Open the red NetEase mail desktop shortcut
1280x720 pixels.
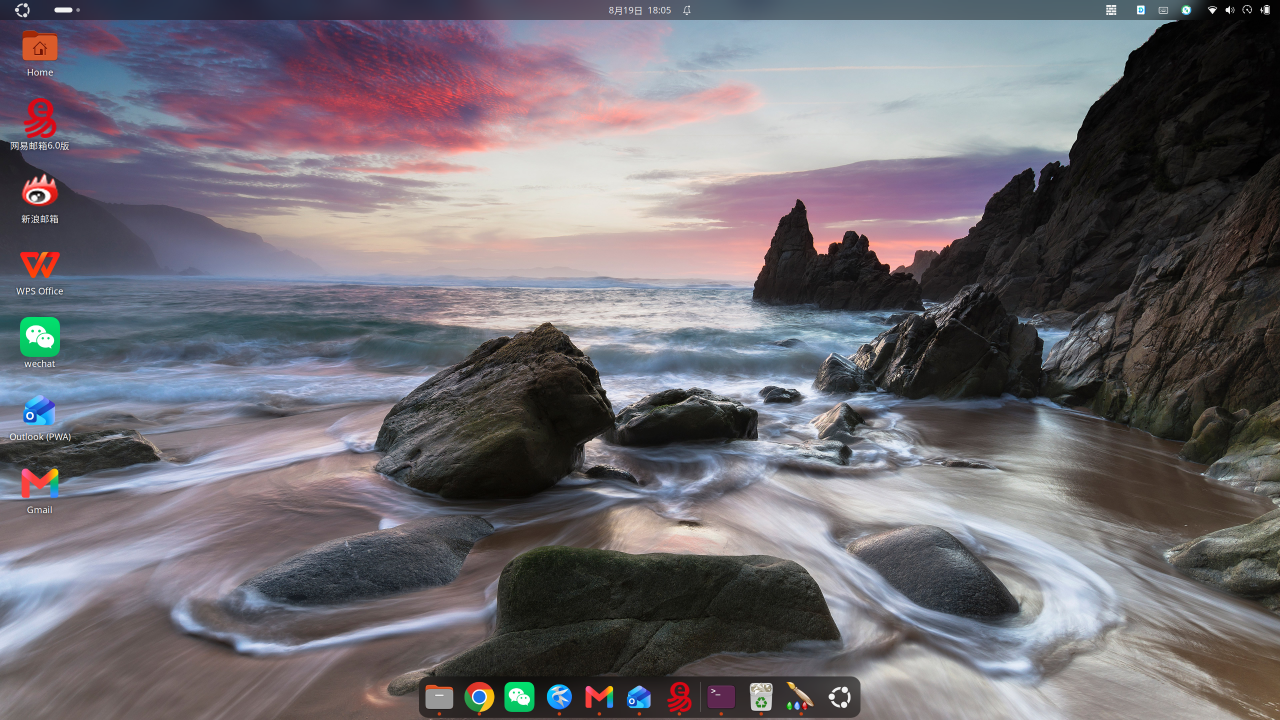tap(40, 118)
